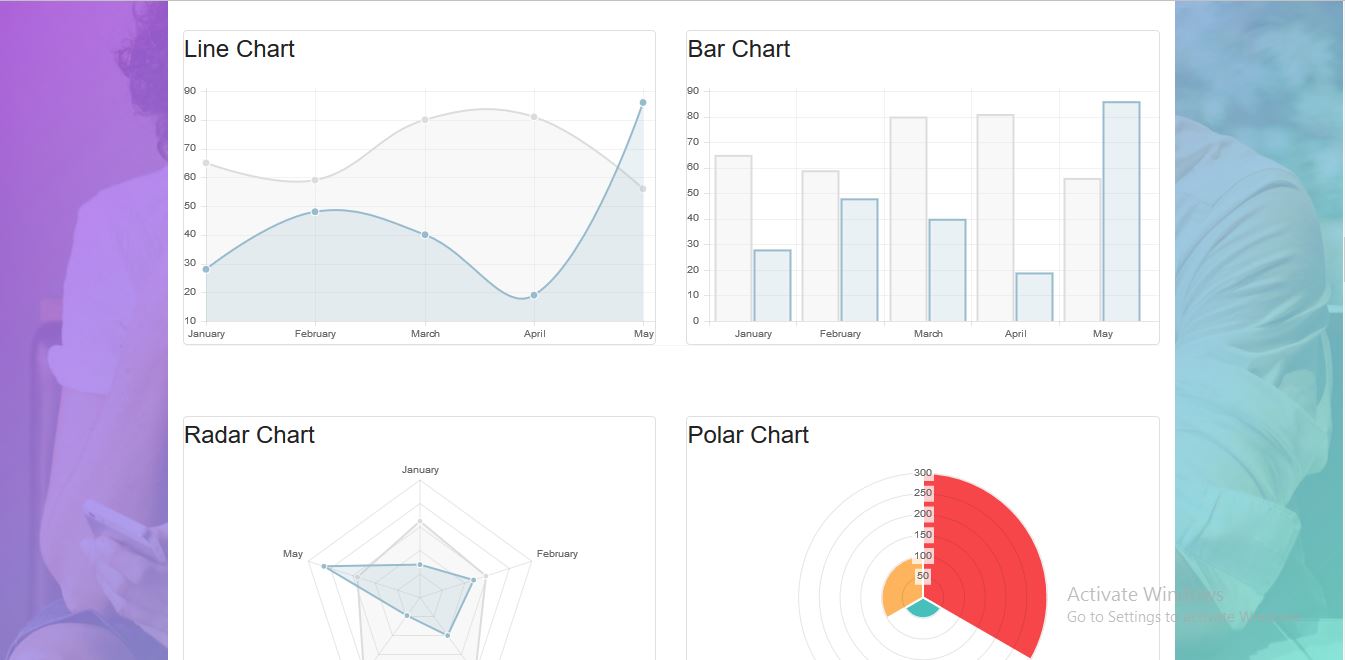Pick the gray May point in Line Chart
1345x660 pixels.
[643, 189]
